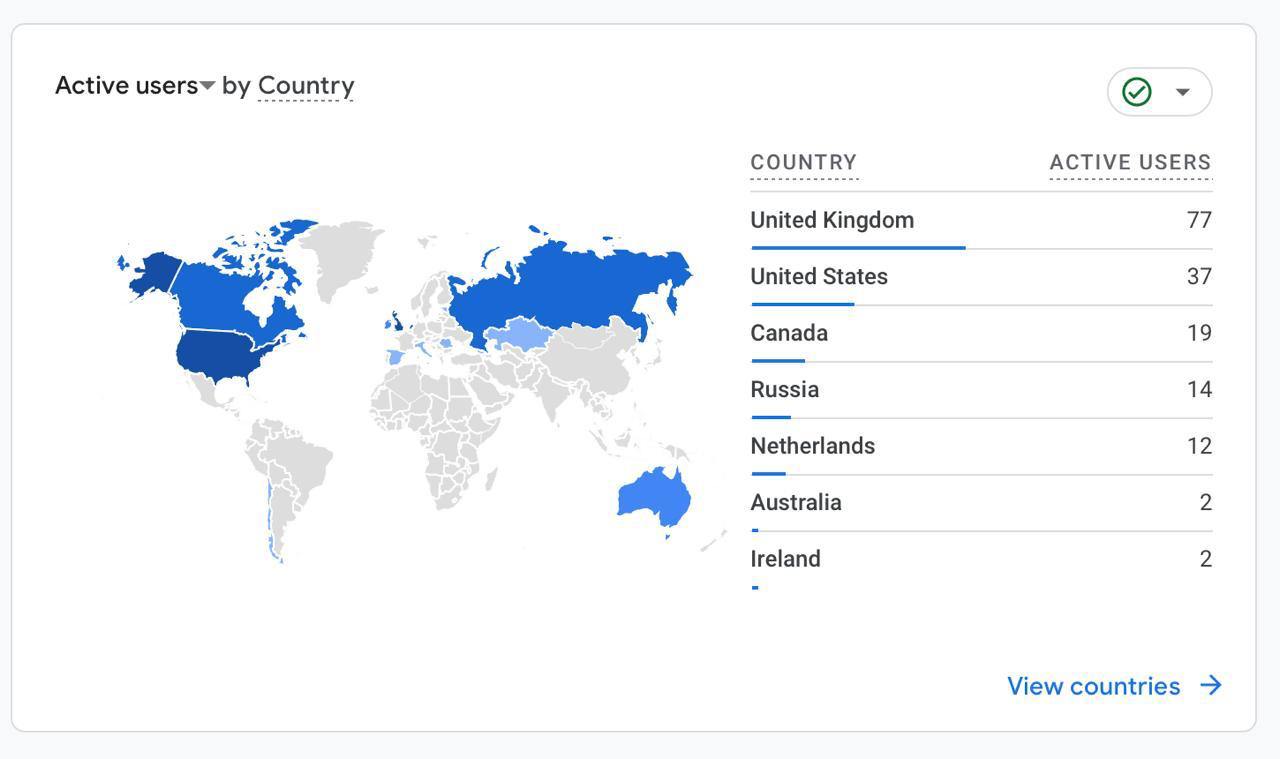Click the United Kingdom's blue progress bar
The image size is (1280, 759).
(858, 247)
